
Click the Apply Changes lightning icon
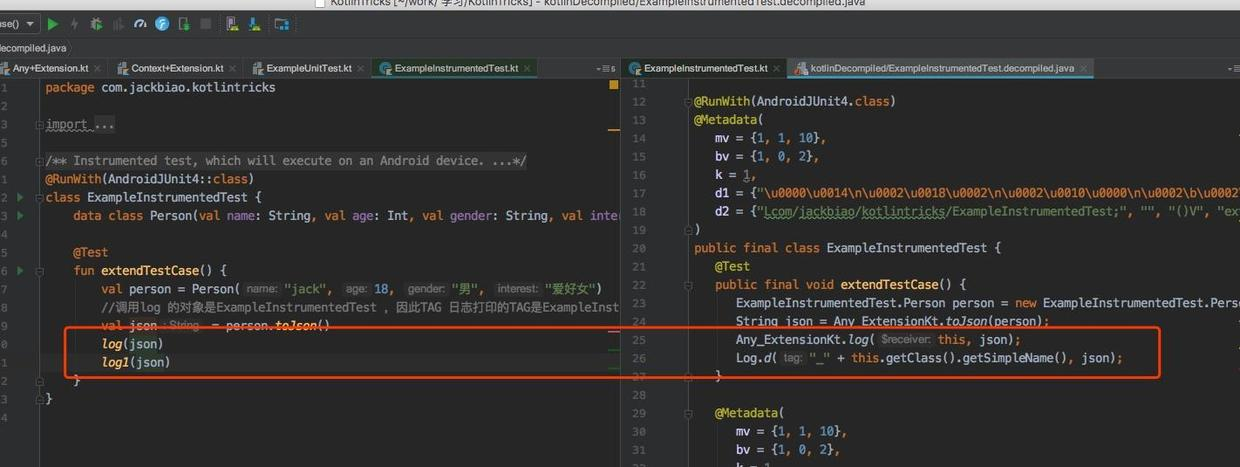[x=75, y=24]
